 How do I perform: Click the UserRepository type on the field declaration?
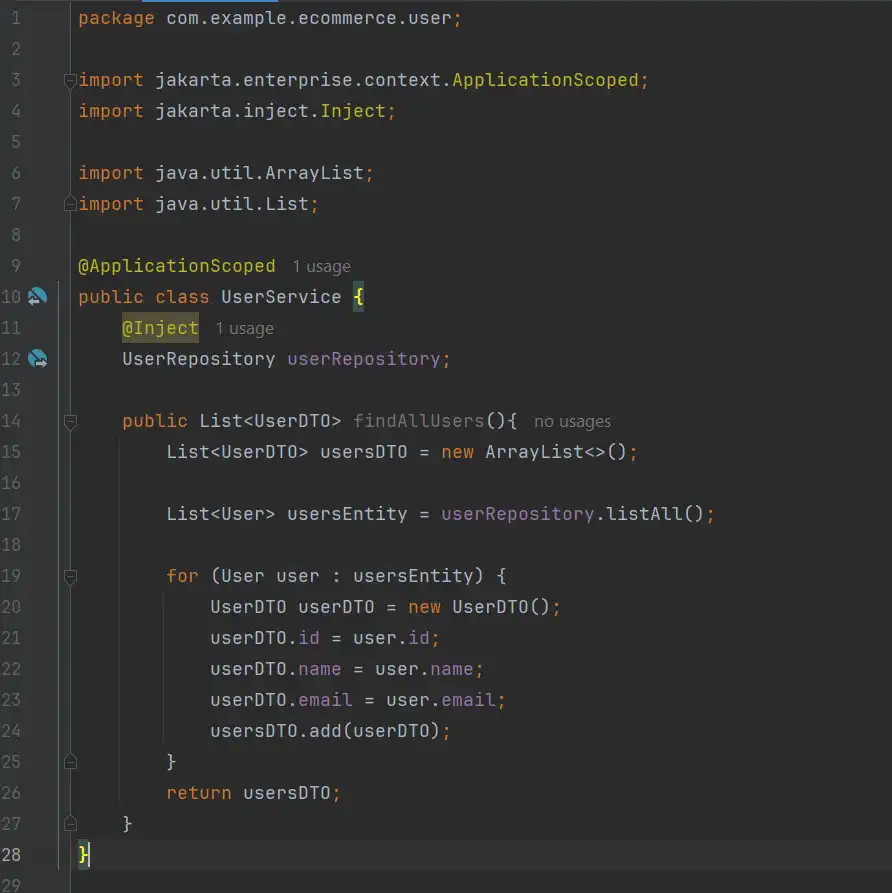pyautogui.click(x=198, y=359)
